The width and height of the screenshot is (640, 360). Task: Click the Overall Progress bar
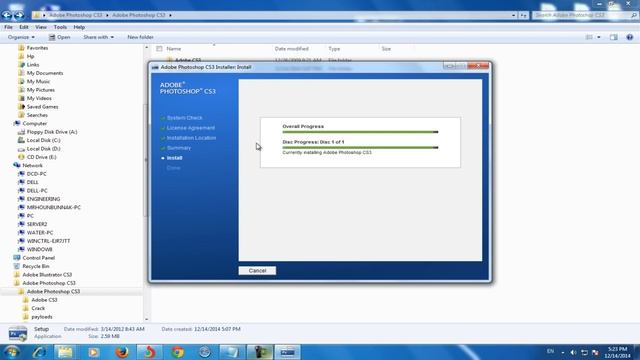[360, 132]
